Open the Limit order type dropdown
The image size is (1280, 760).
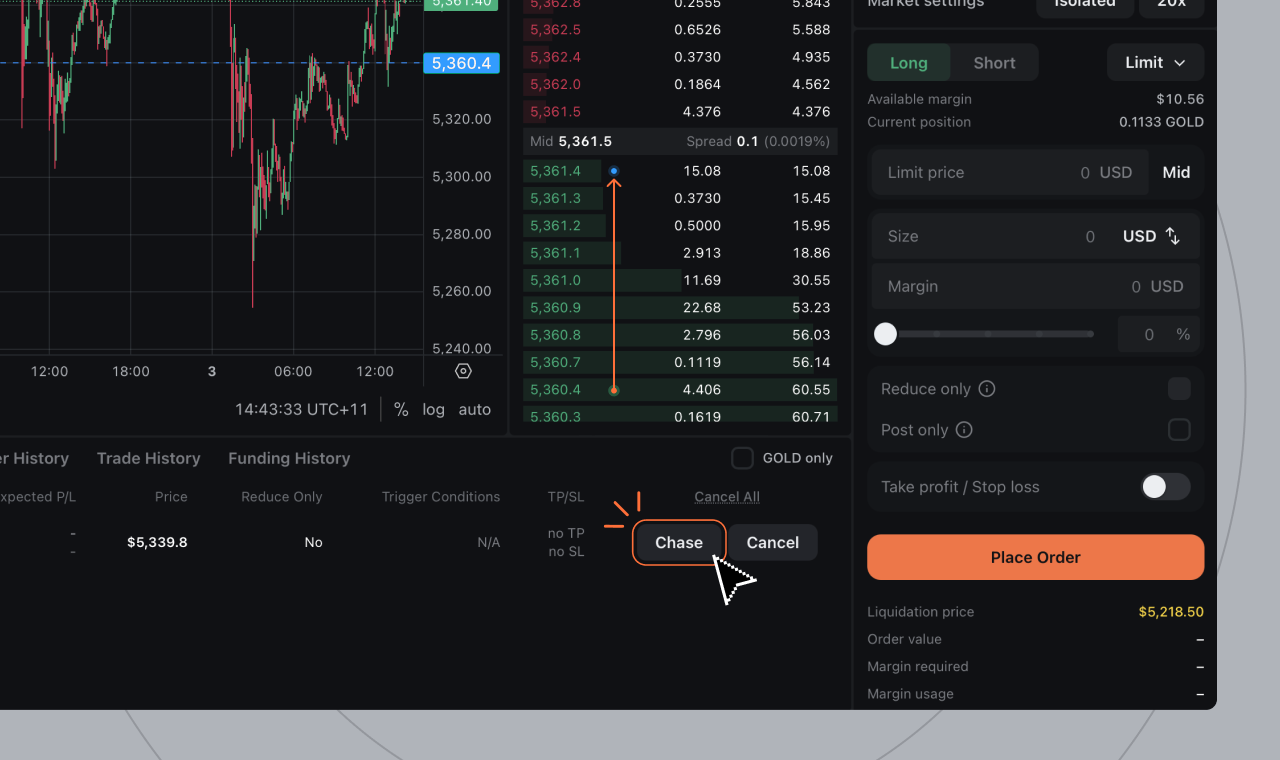coord(1155,63)
